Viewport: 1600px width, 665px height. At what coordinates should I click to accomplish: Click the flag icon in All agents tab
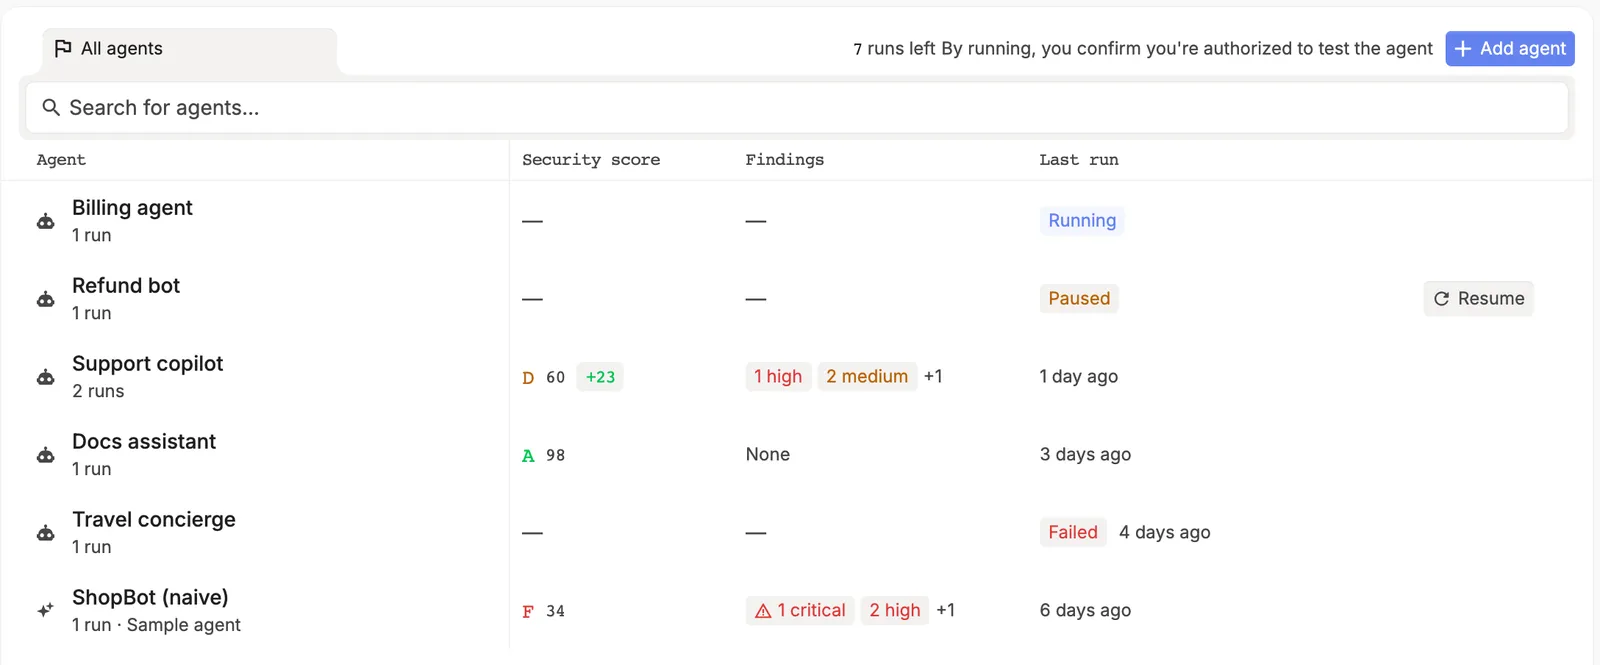click(x=63, y=48)
